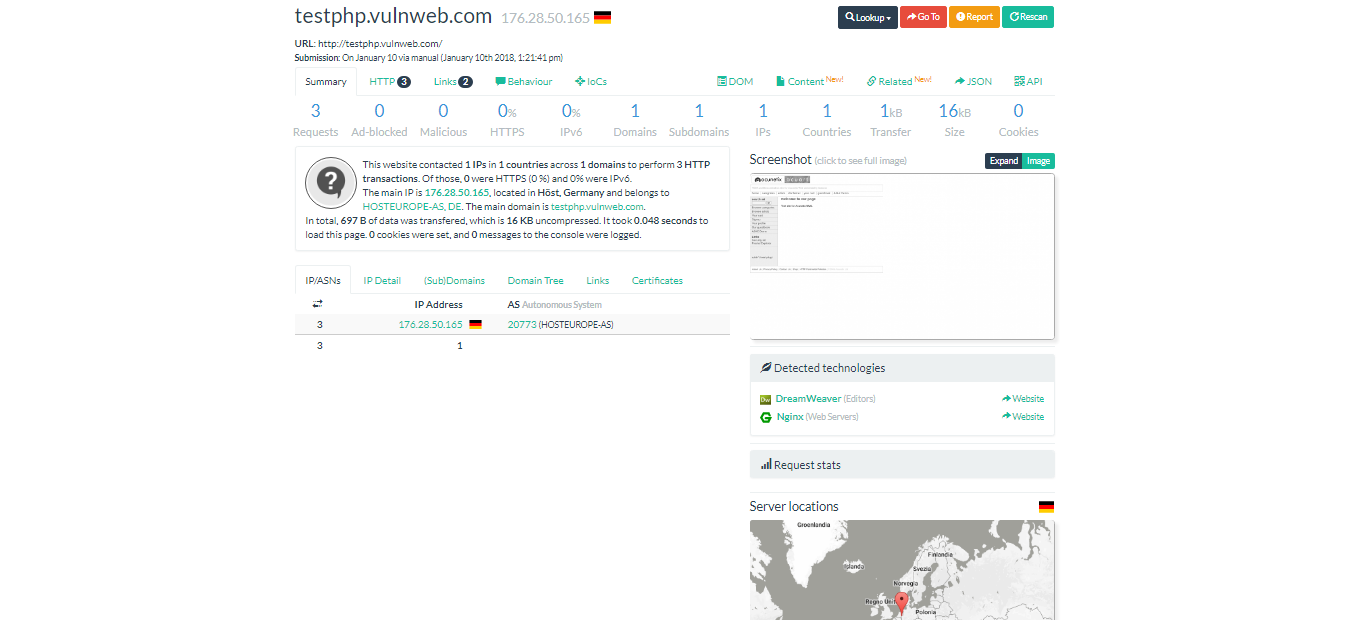The height and width of the screenshot is (620, 1349).
Task: Open the Lookup dropdown menu
Action: [867, 17]
